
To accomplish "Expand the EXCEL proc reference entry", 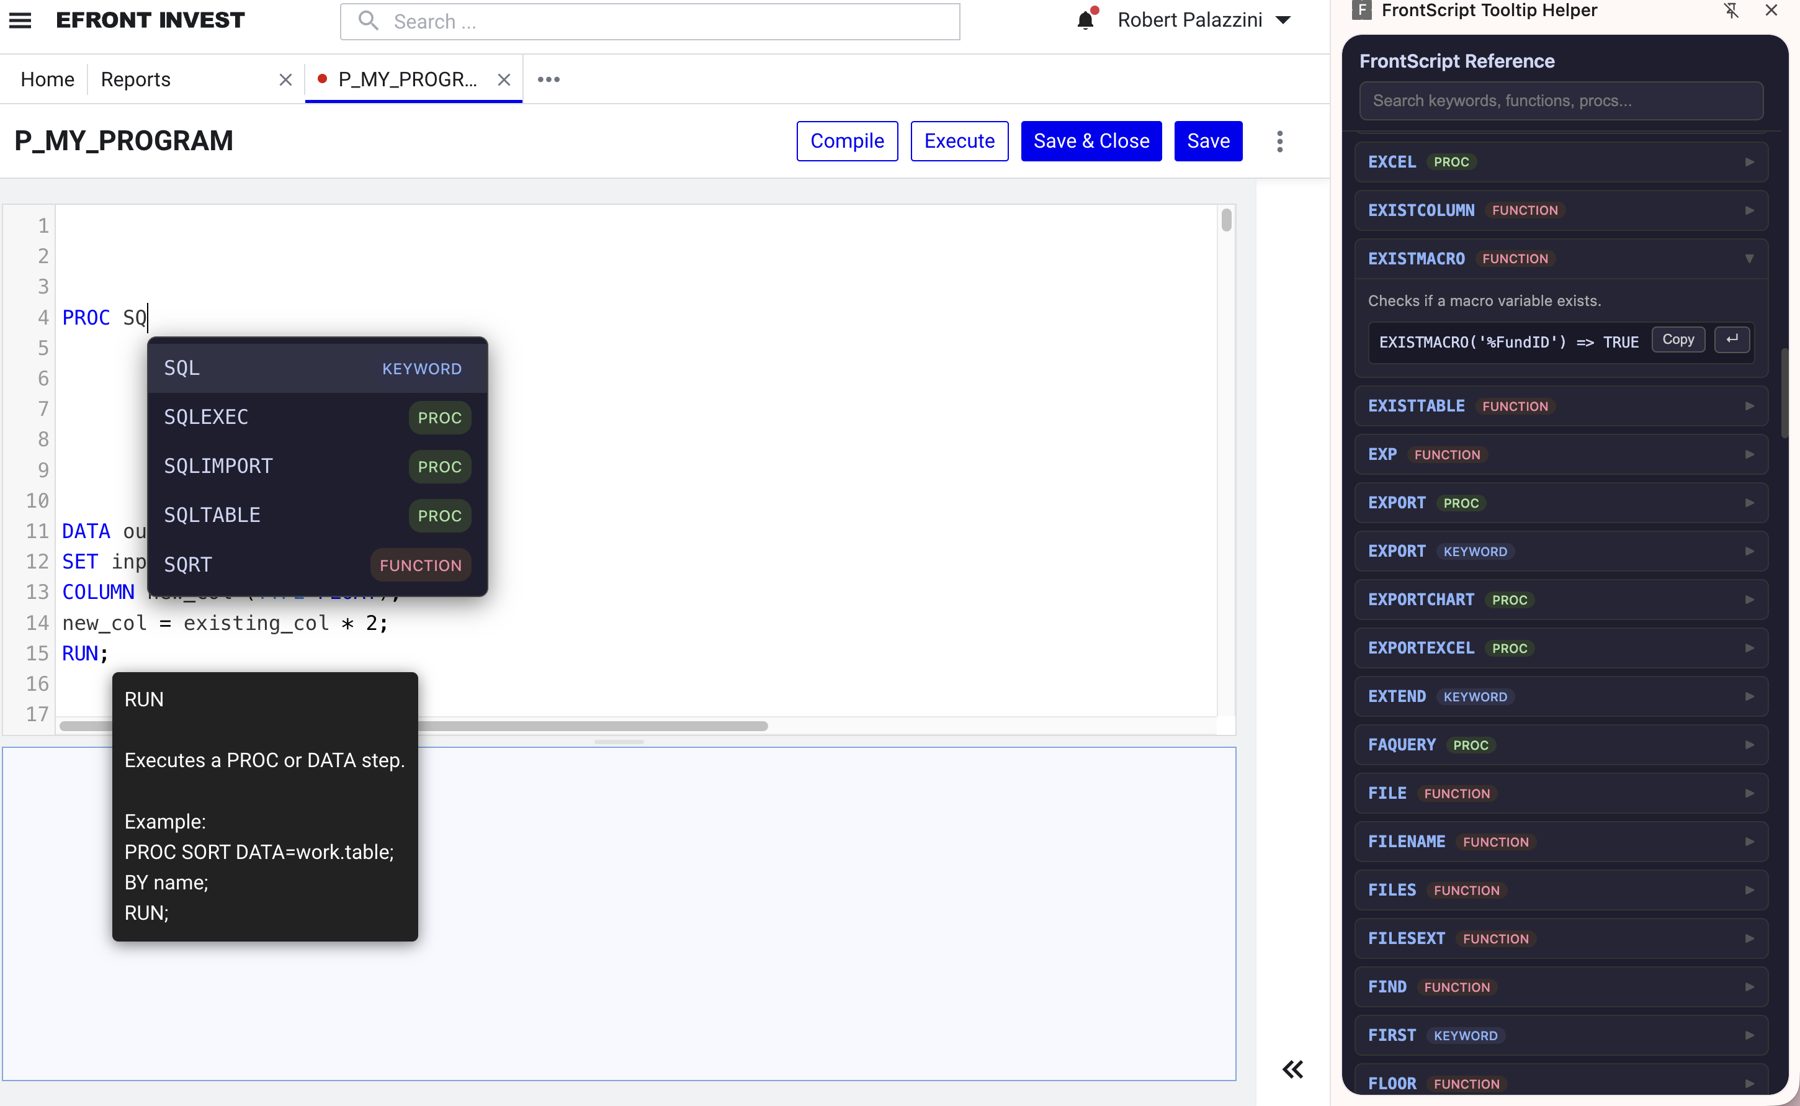I will (1560, 162).
